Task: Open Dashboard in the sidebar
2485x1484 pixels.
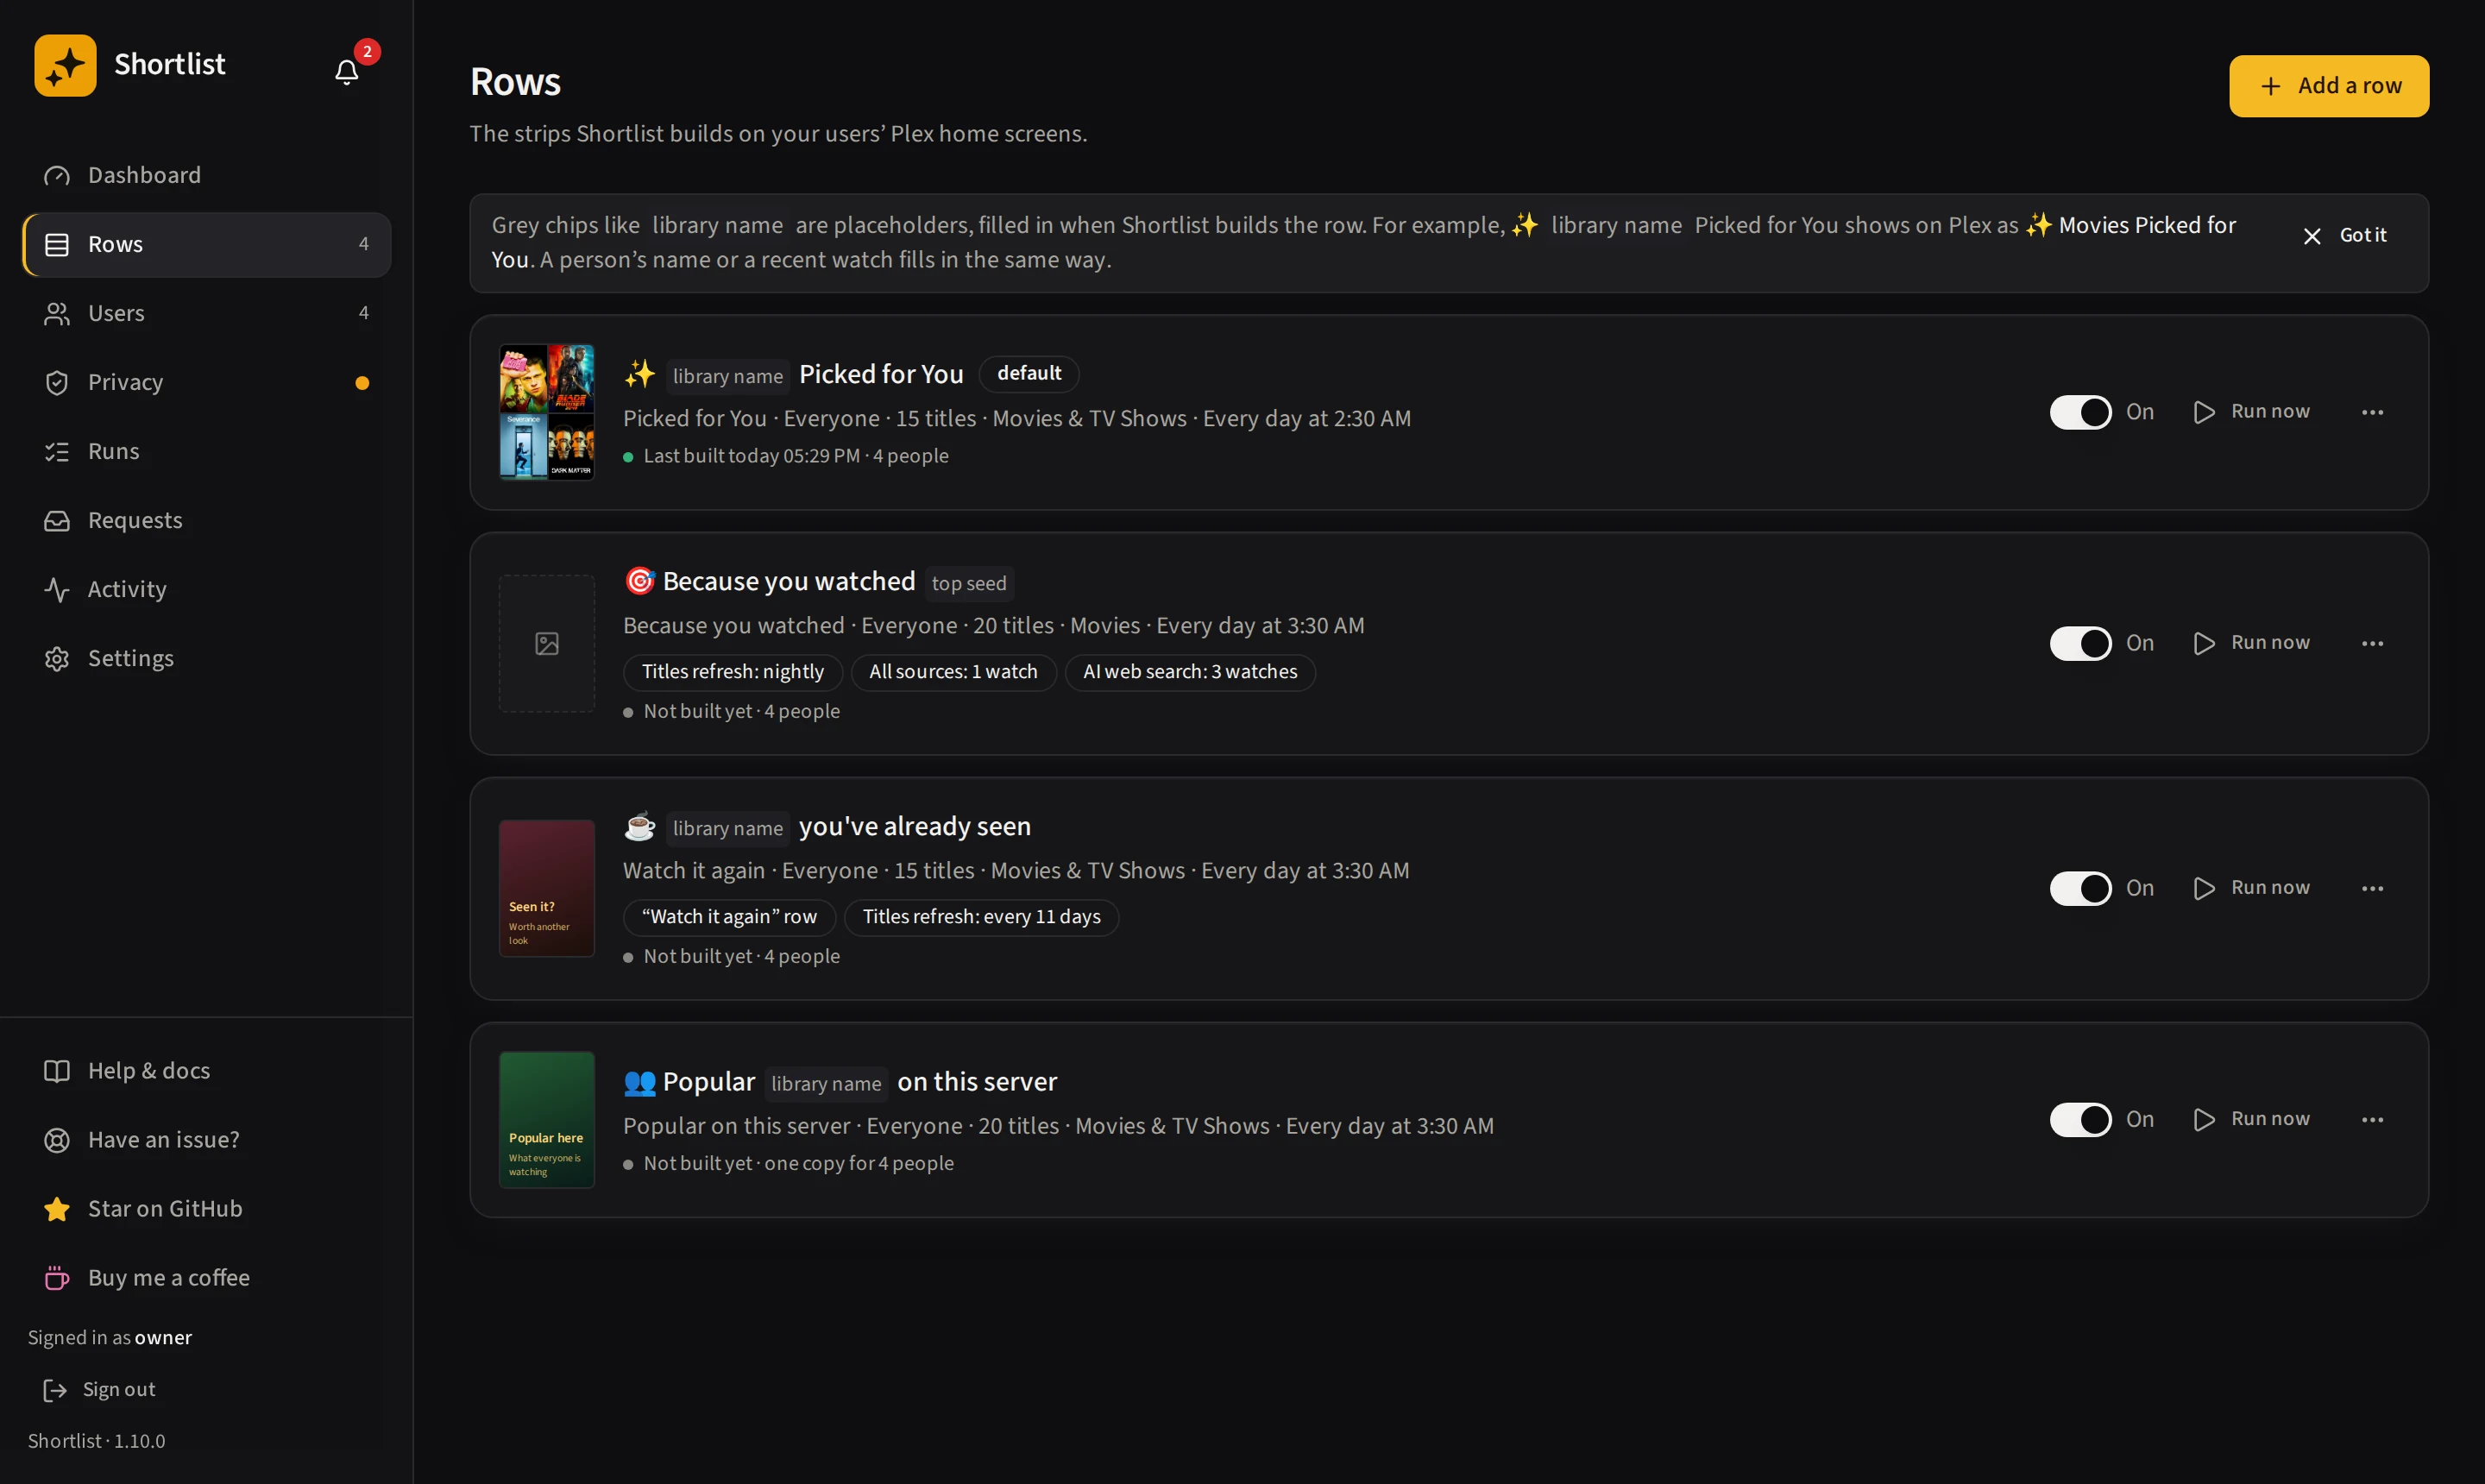Action: tap(207, 175)
